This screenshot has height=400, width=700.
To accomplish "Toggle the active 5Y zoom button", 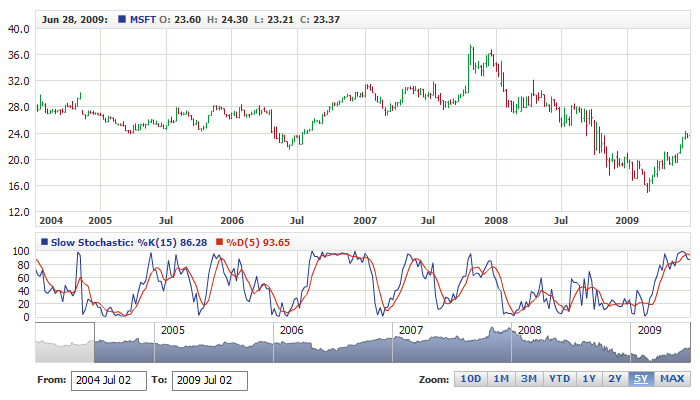I will point(643,379).
